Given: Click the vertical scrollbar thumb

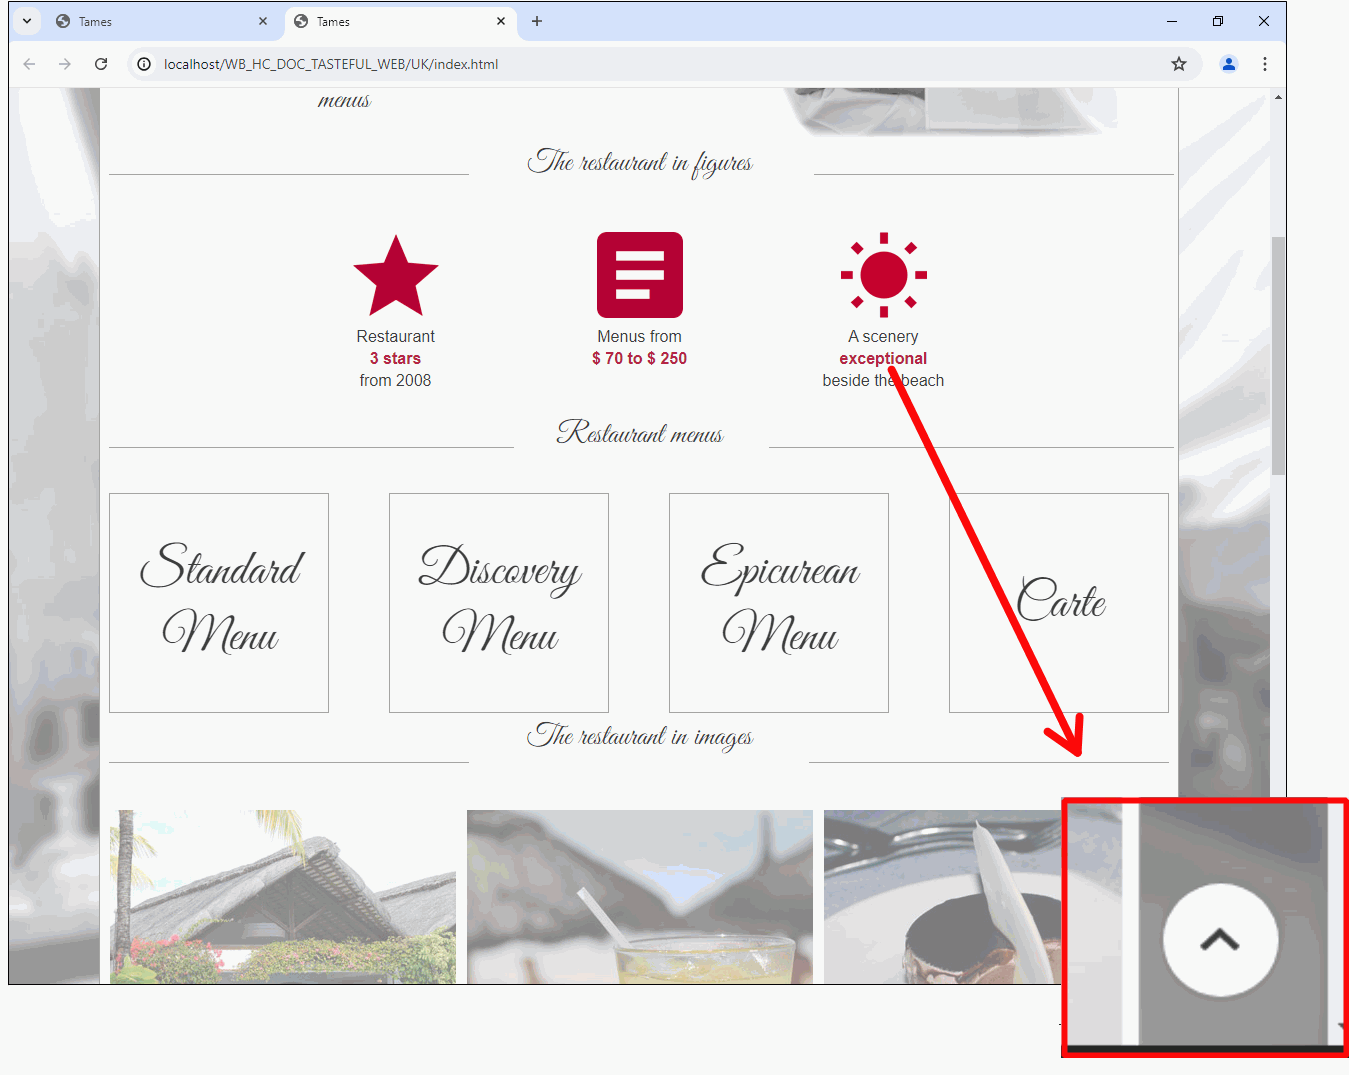Looking at the screenshot, I should (x=1278, y=355).
